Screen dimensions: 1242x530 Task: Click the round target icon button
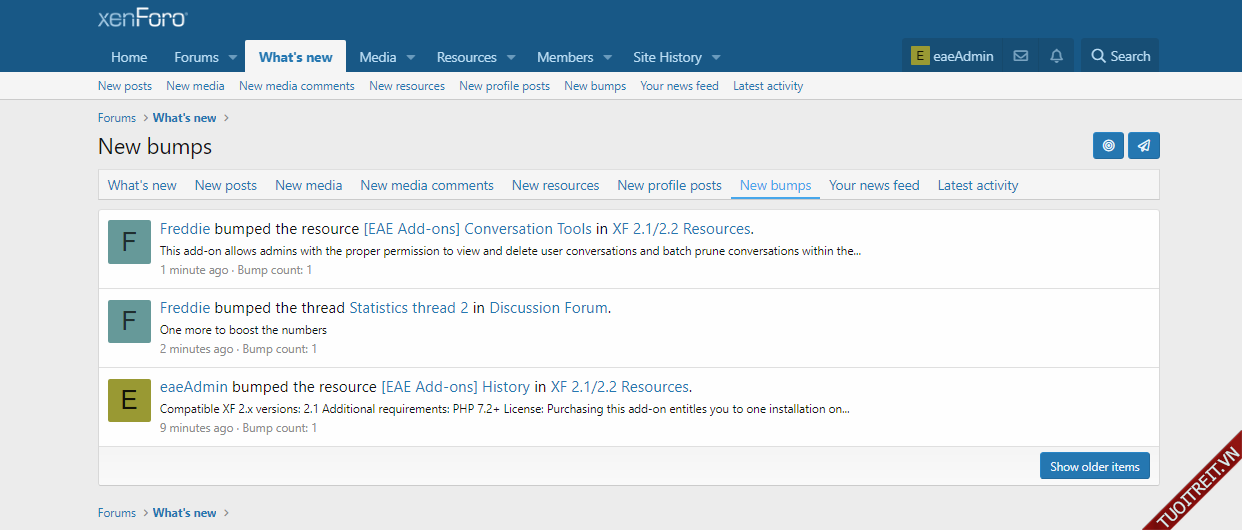tap(1108, 146)
